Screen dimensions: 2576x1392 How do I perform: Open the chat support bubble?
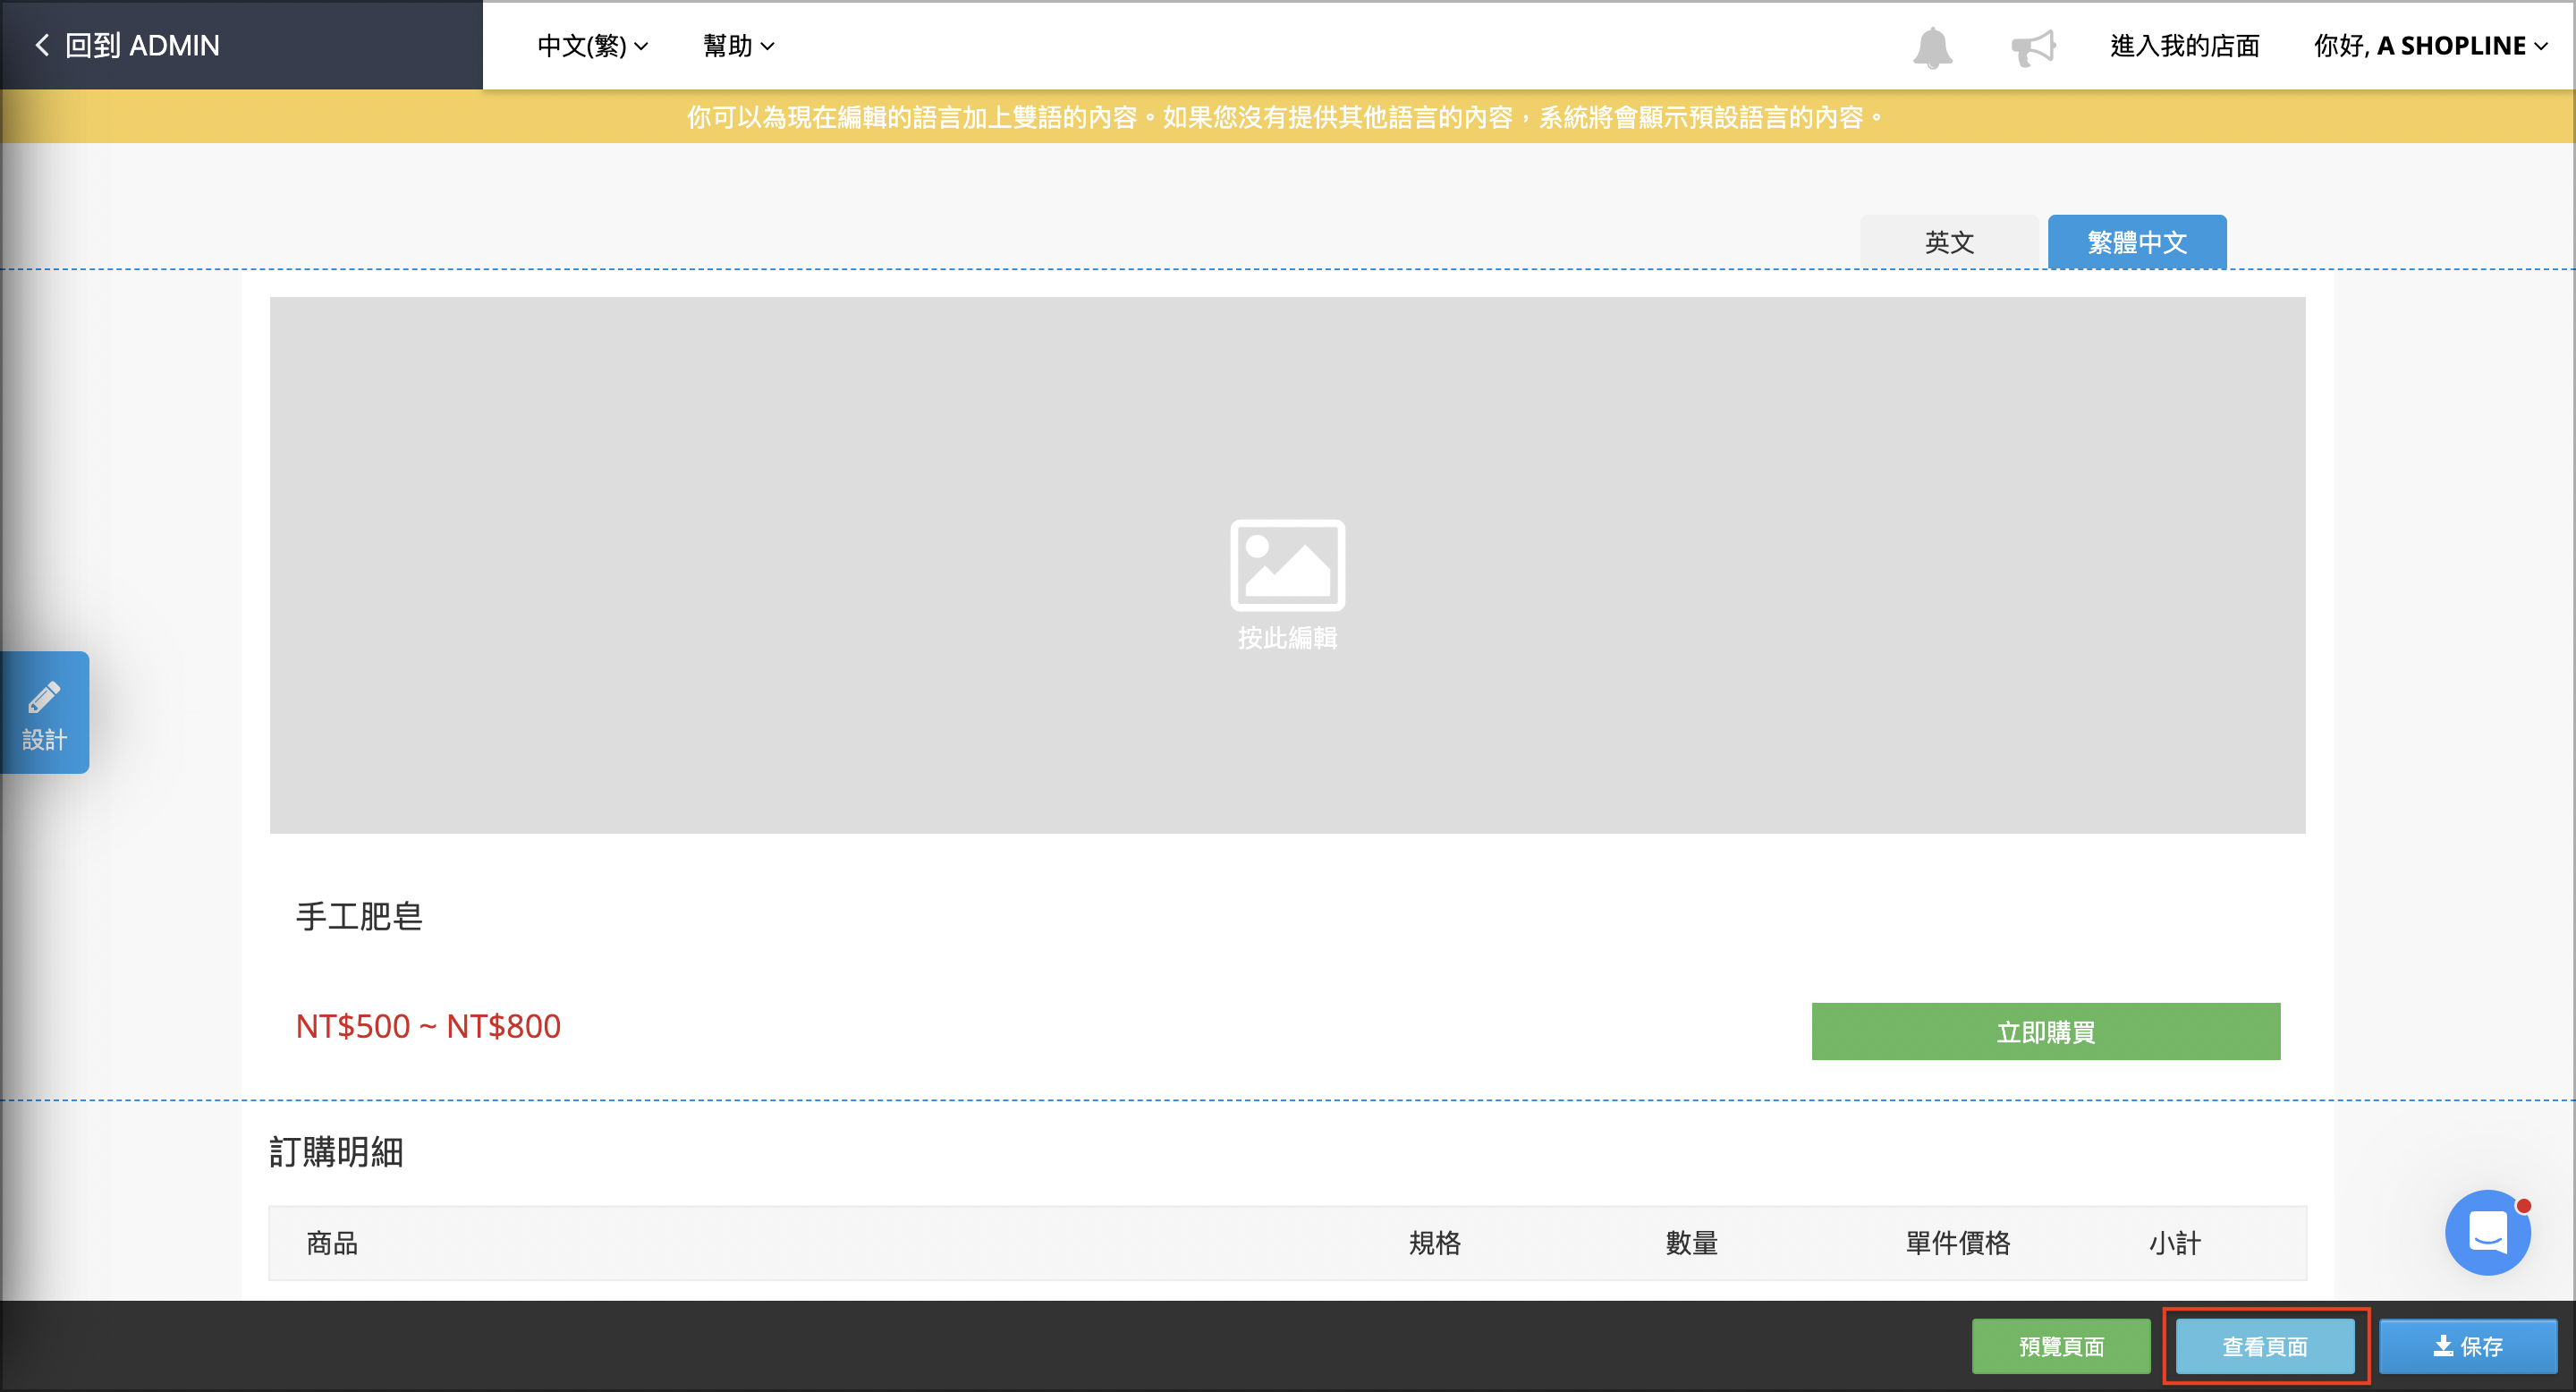[x=2487, y=1232]
